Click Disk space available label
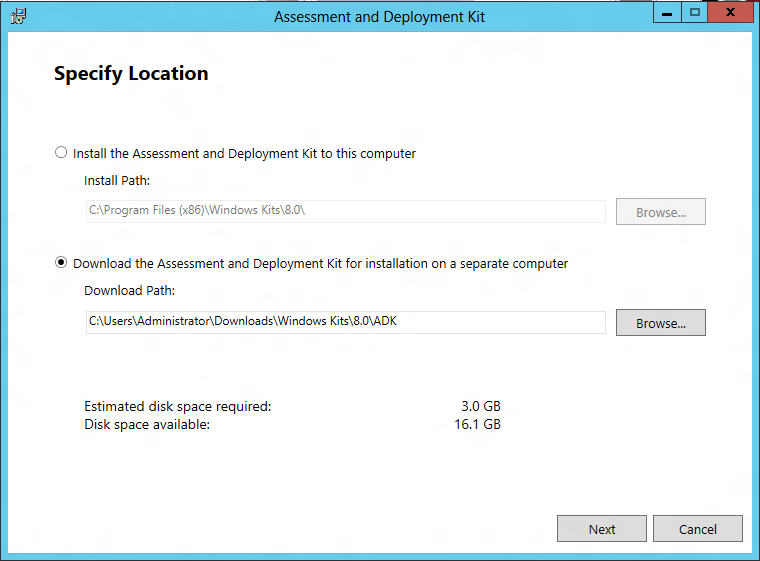760x561 pixels. (x=147, y=425)
